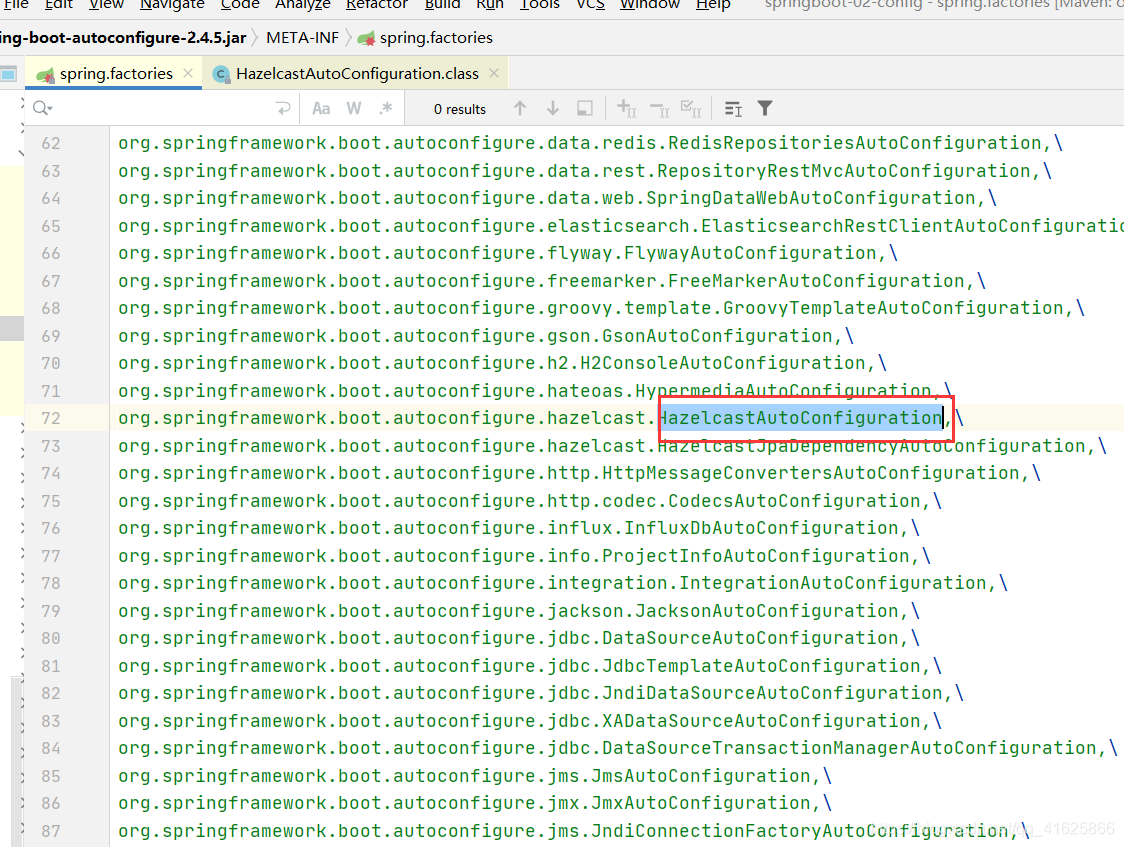
Task: Close the spring.factories tab
Action: [x=186, y=72]
